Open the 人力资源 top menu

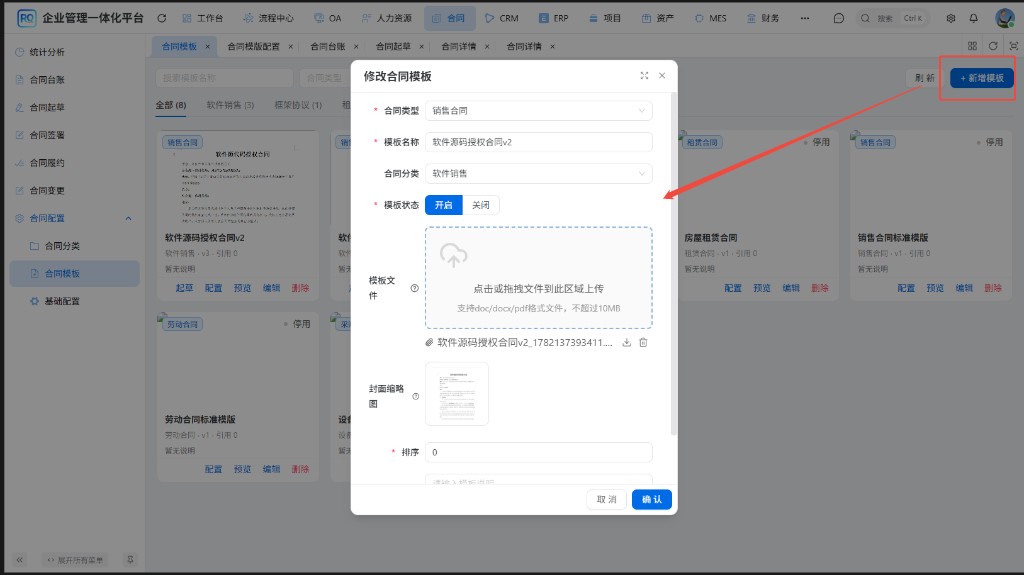click(387, 18)
